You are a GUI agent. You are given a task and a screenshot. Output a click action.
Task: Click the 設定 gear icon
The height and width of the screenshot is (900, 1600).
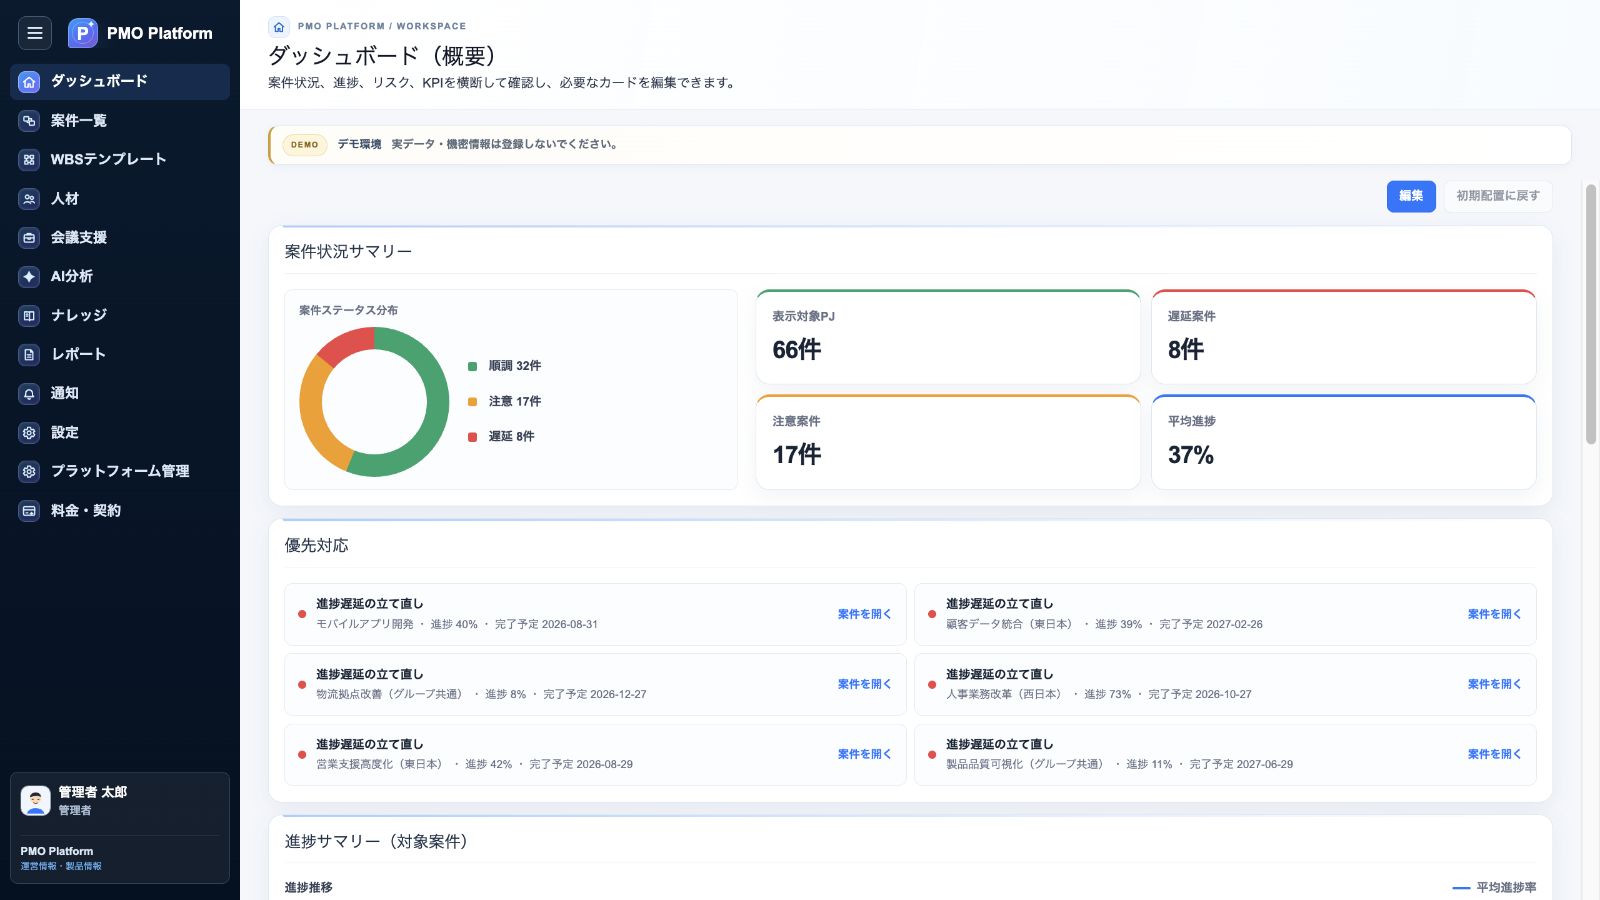pos(29,433)
